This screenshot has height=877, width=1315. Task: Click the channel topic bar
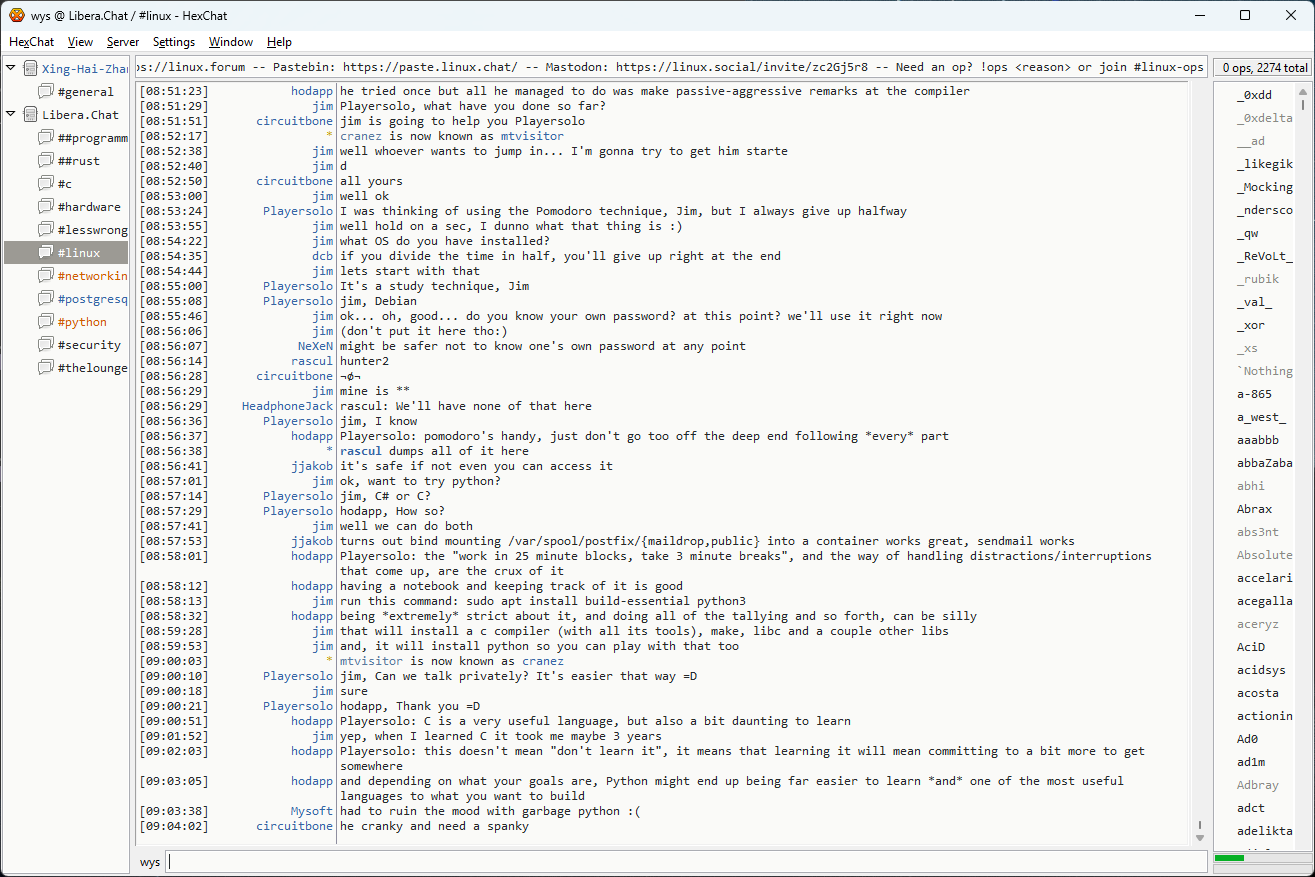pos(670,68)
